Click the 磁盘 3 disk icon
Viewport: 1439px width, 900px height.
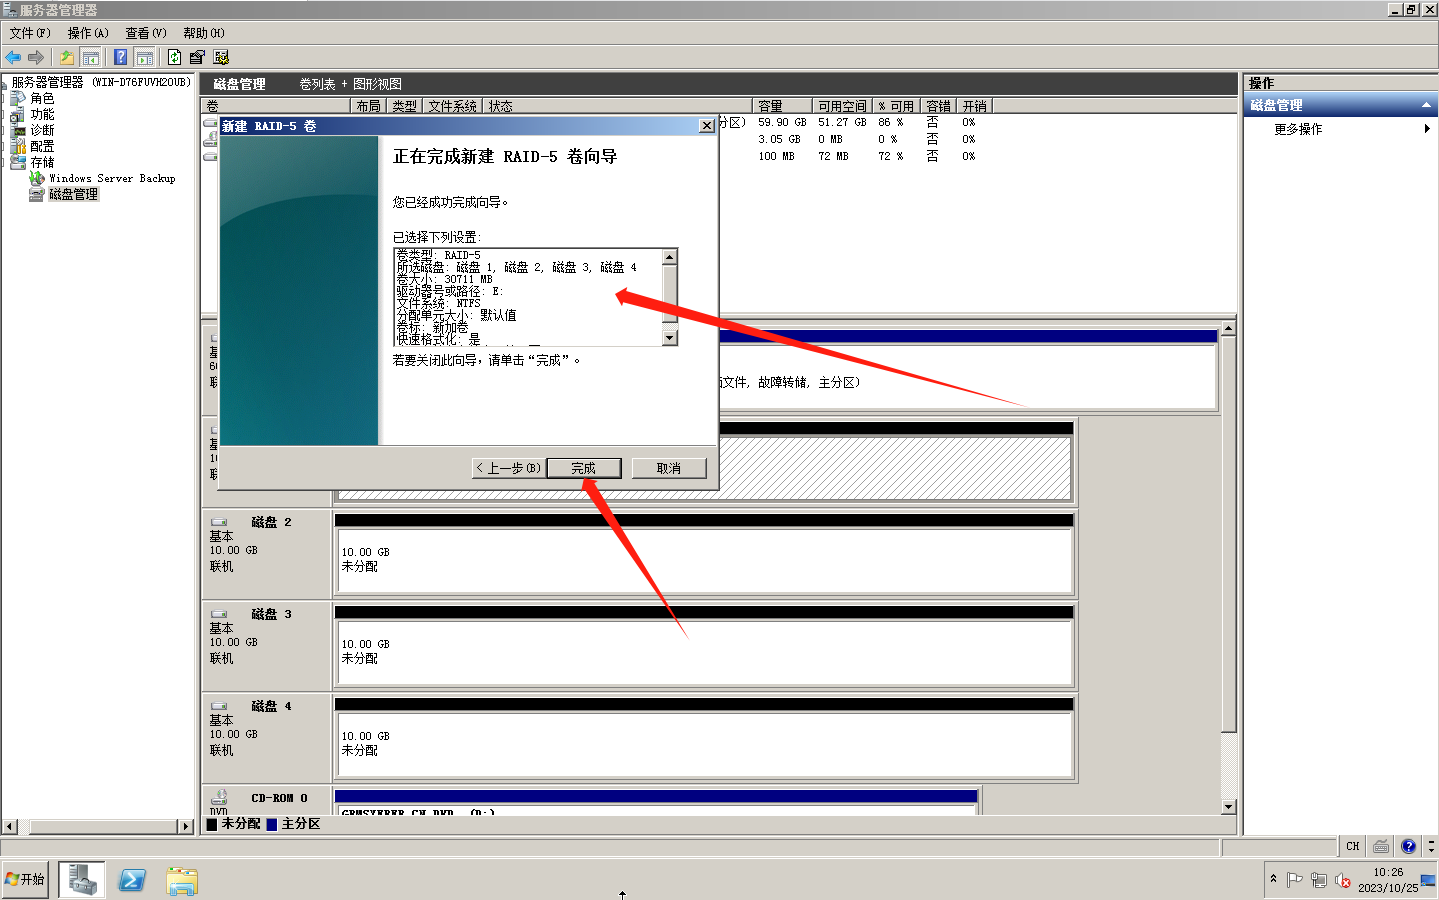219,614
